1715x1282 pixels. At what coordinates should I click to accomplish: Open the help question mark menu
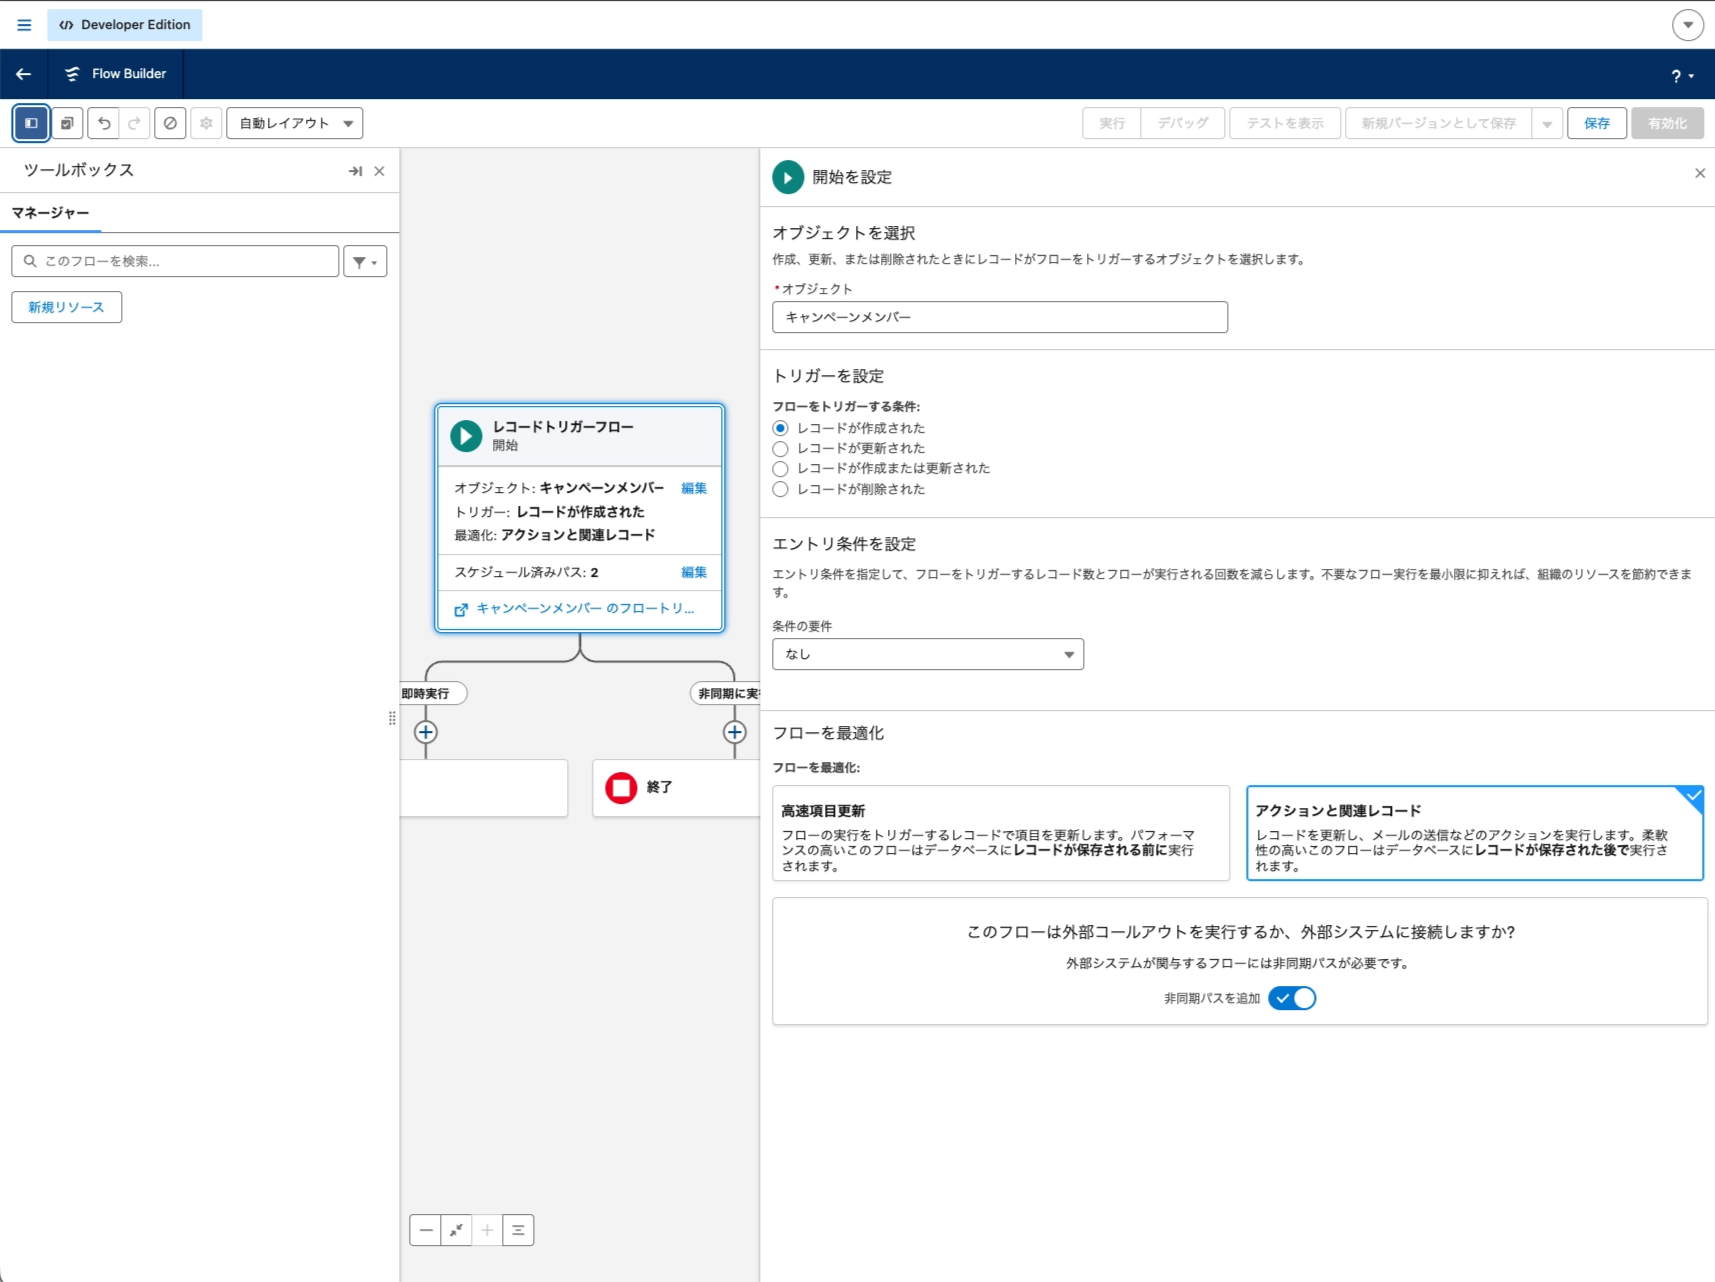tap(1682, 76)
